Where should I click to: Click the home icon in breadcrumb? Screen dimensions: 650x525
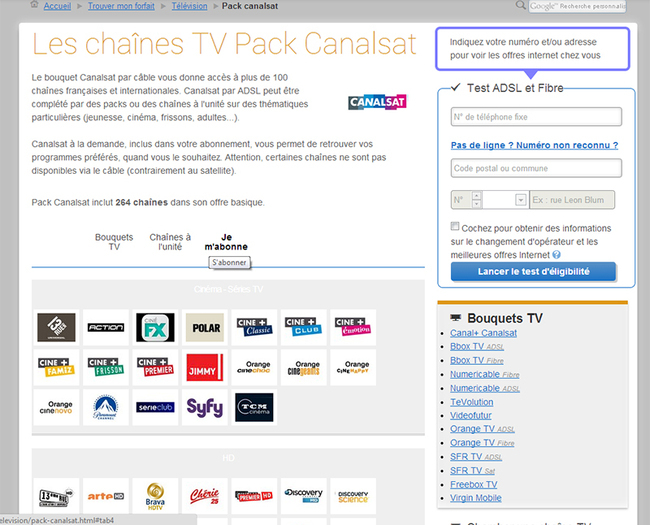pyautogui.click(x=34, y=5)
